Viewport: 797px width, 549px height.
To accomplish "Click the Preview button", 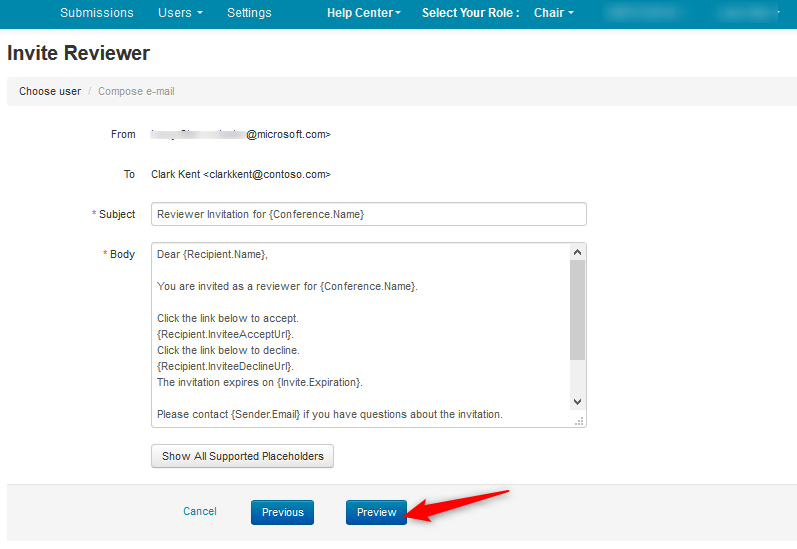I will tap(376, 512).
